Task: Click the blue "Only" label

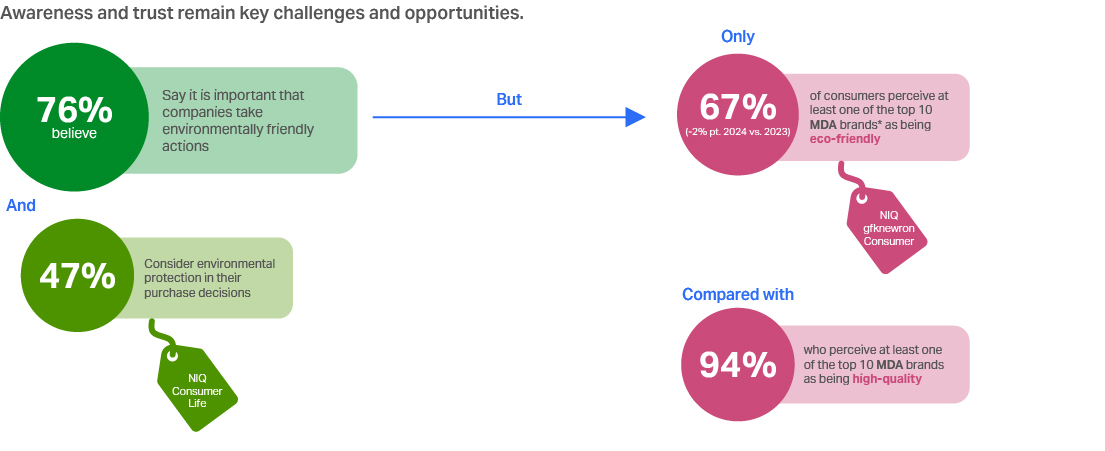Action: point(738,37)
